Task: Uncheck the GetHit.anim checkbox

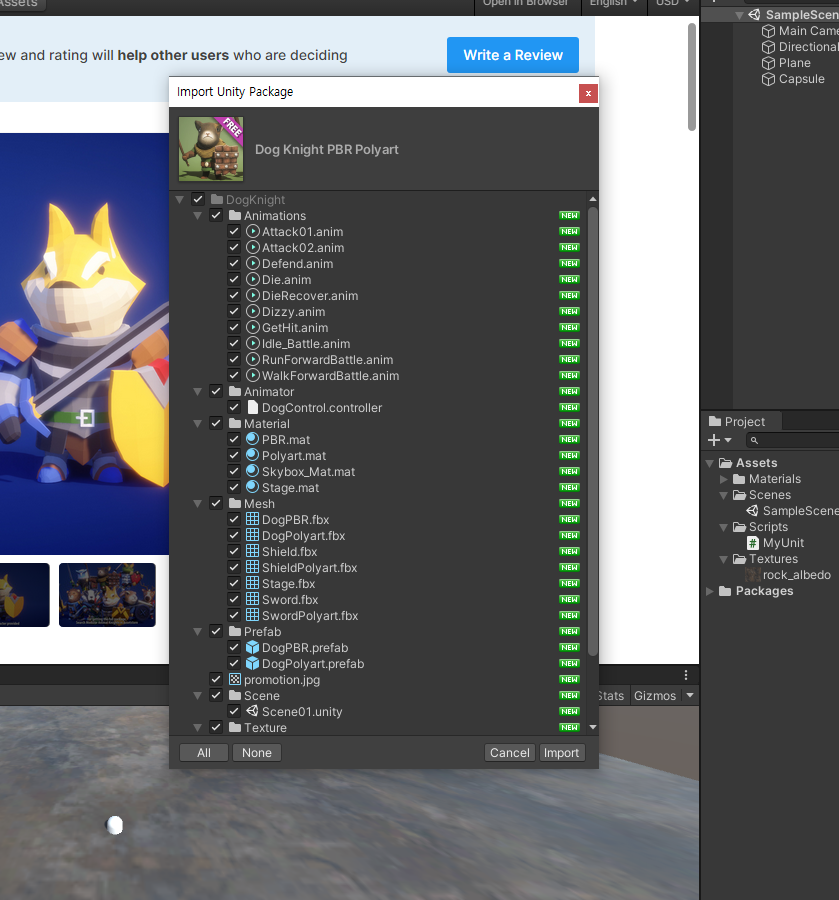Action: [x=234, y=327]
